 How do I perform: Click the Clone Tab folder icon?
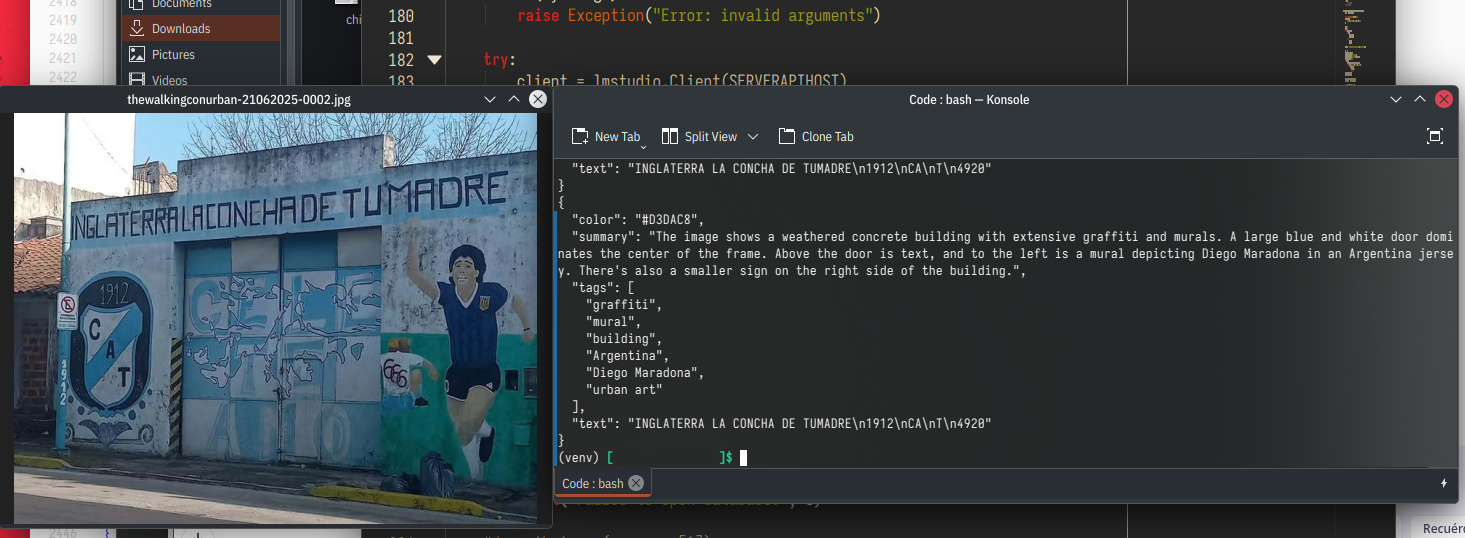(x=787, y=137)
